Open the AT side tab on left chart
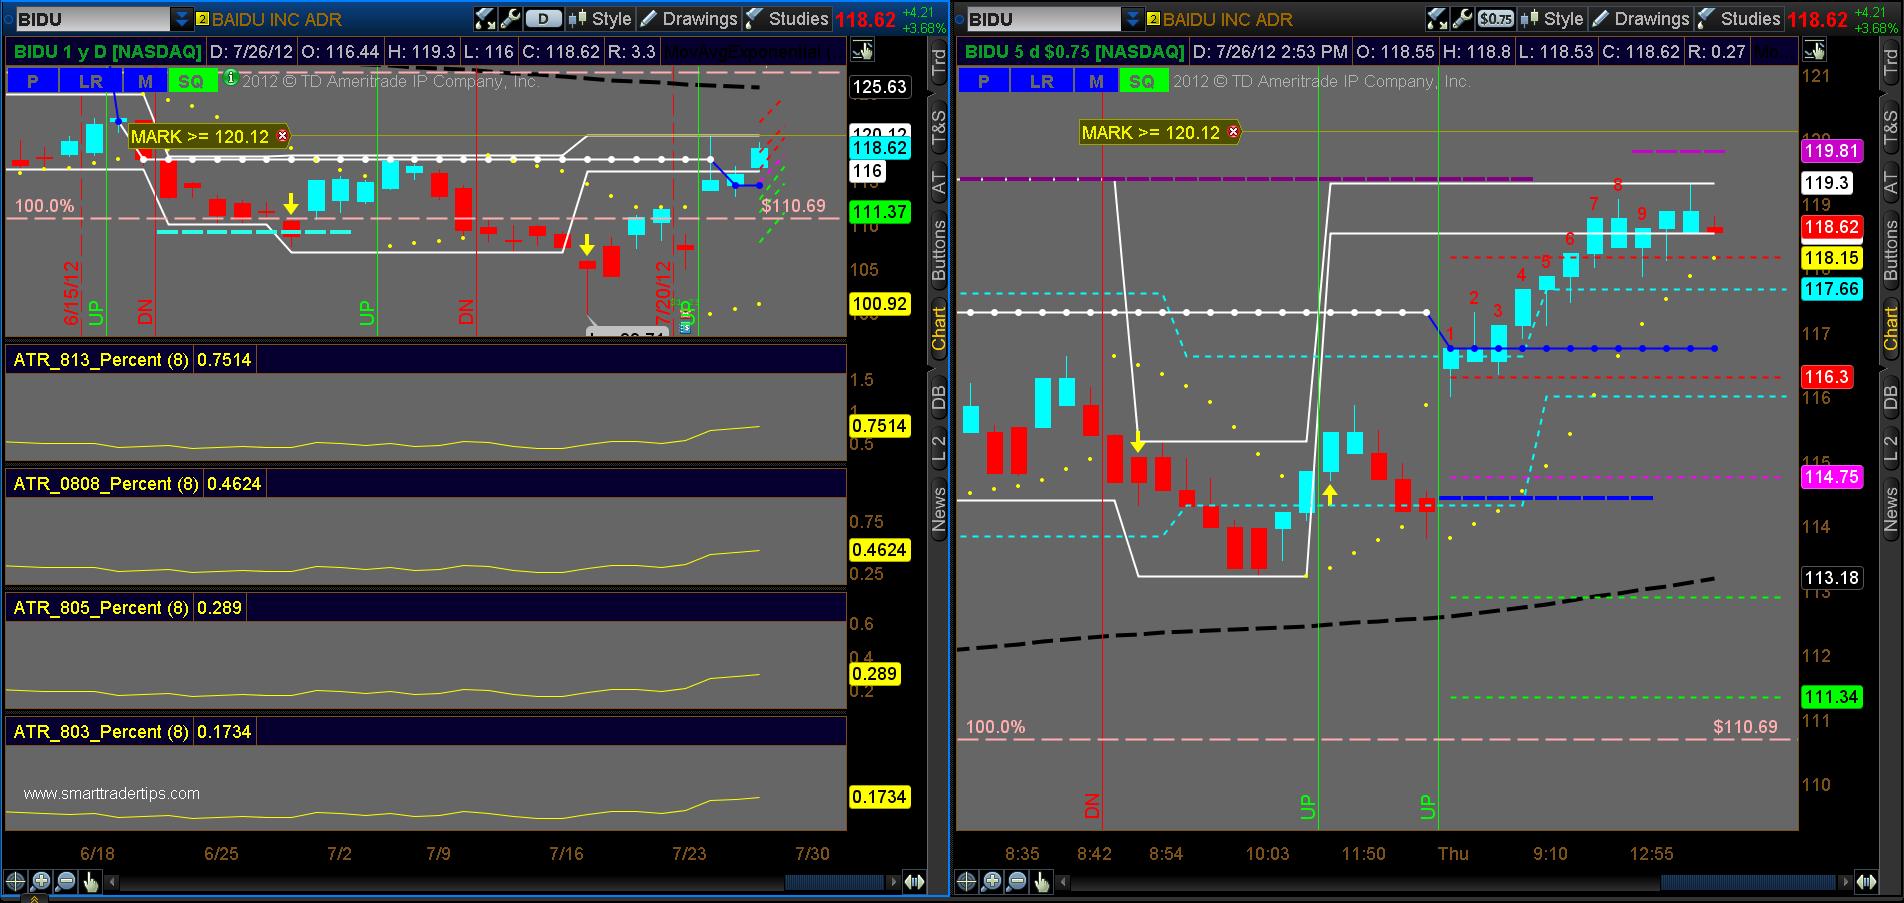This screenshot has height=903, width=1904. [939, 183]
